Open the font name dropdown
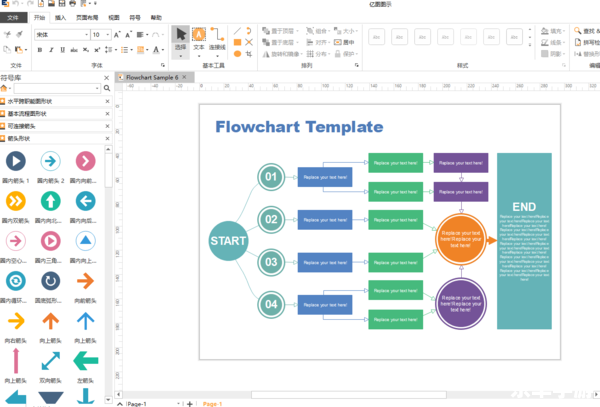 [86, 35]
